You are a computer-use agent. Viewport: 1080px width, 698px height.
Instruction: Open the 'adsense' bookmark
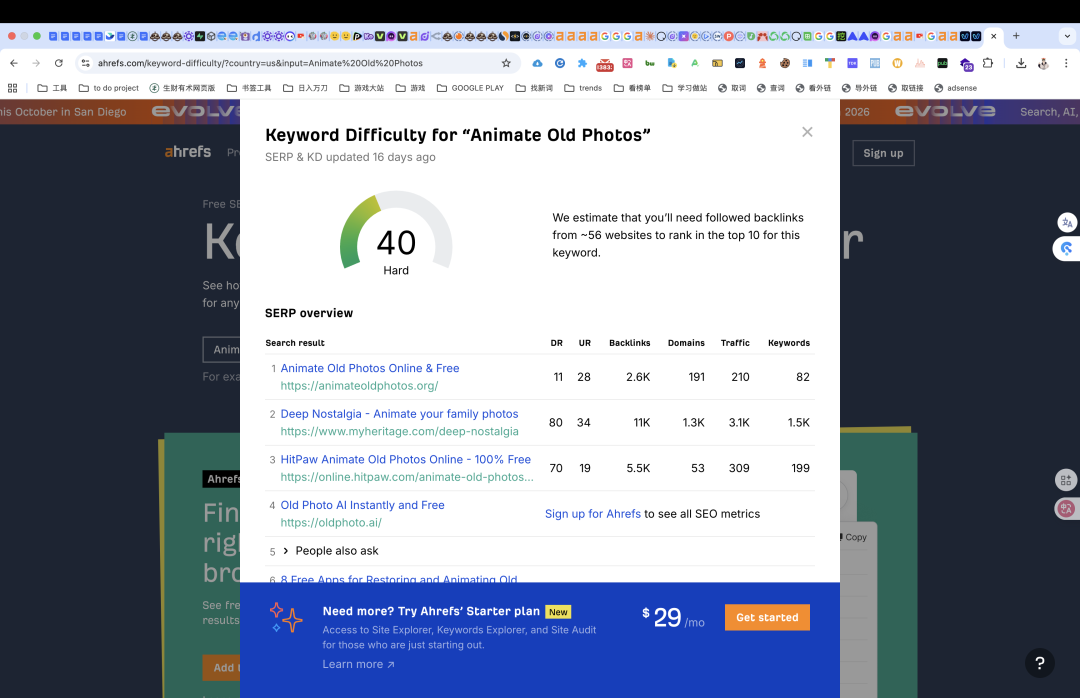click(955, 88)
